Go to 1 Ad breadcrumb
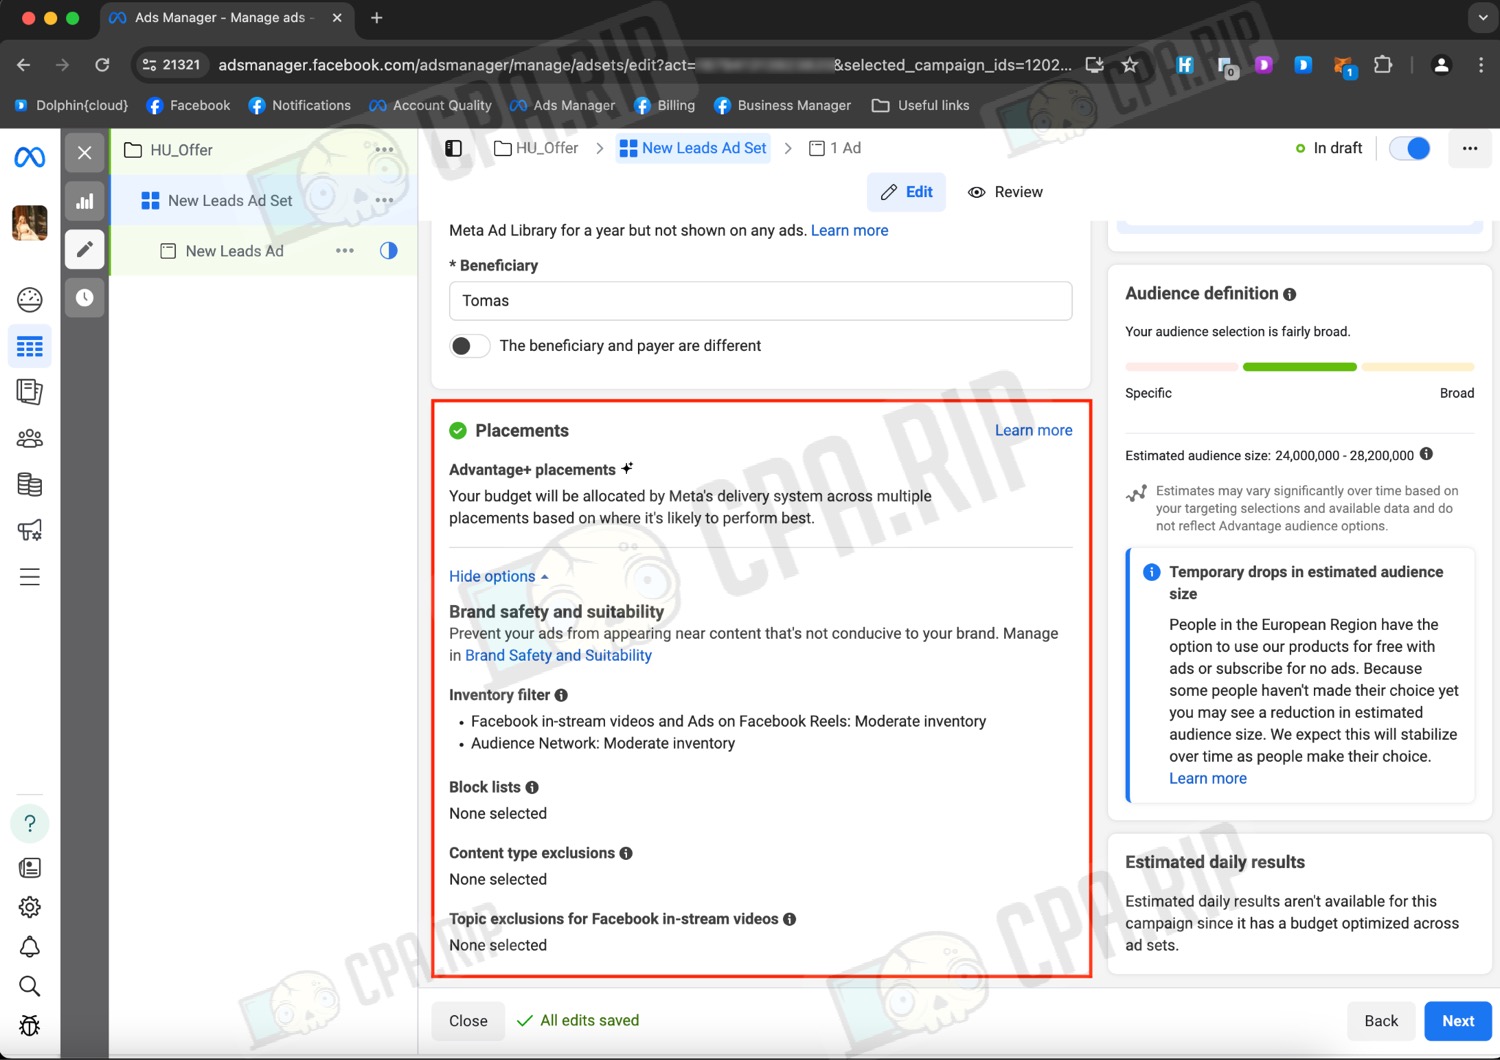This screenshot has height=1060, width=1500. click(x=835, y=148)
